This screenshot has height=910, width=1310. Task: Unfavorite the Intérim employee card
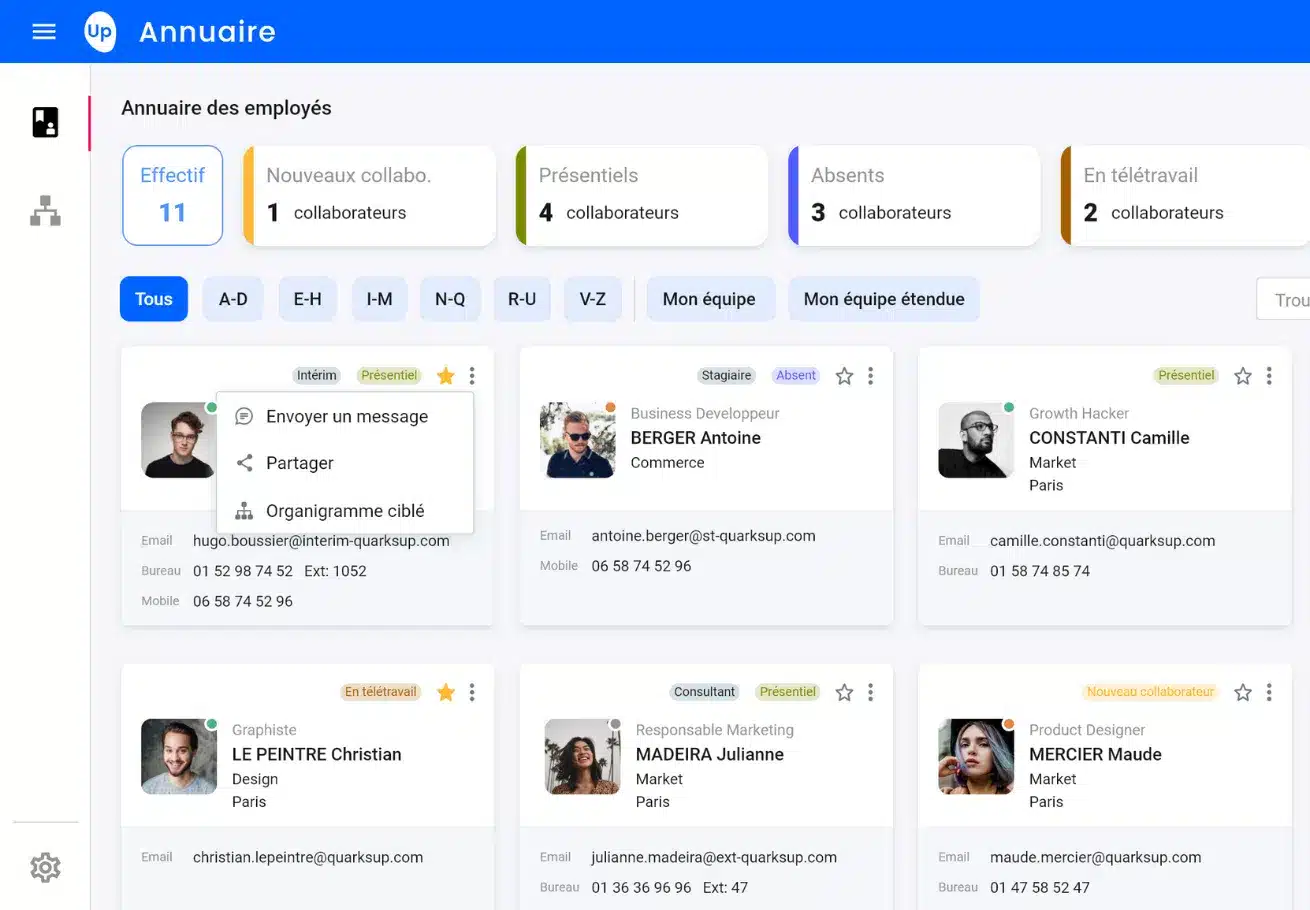click(446, 375)
